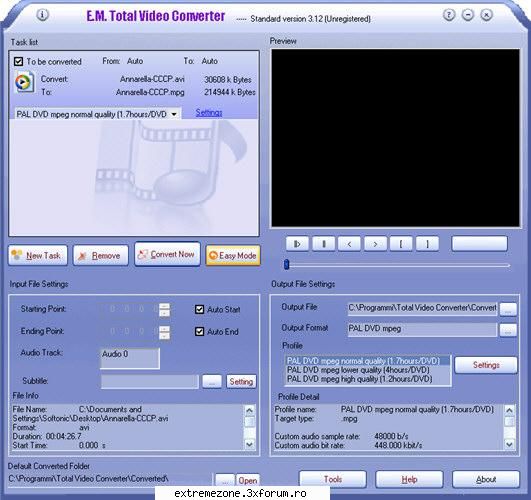The height and width of the screenshot is (500, 531).
Task: Switch to Easy Mode
Action: click(x=233, y=255)
